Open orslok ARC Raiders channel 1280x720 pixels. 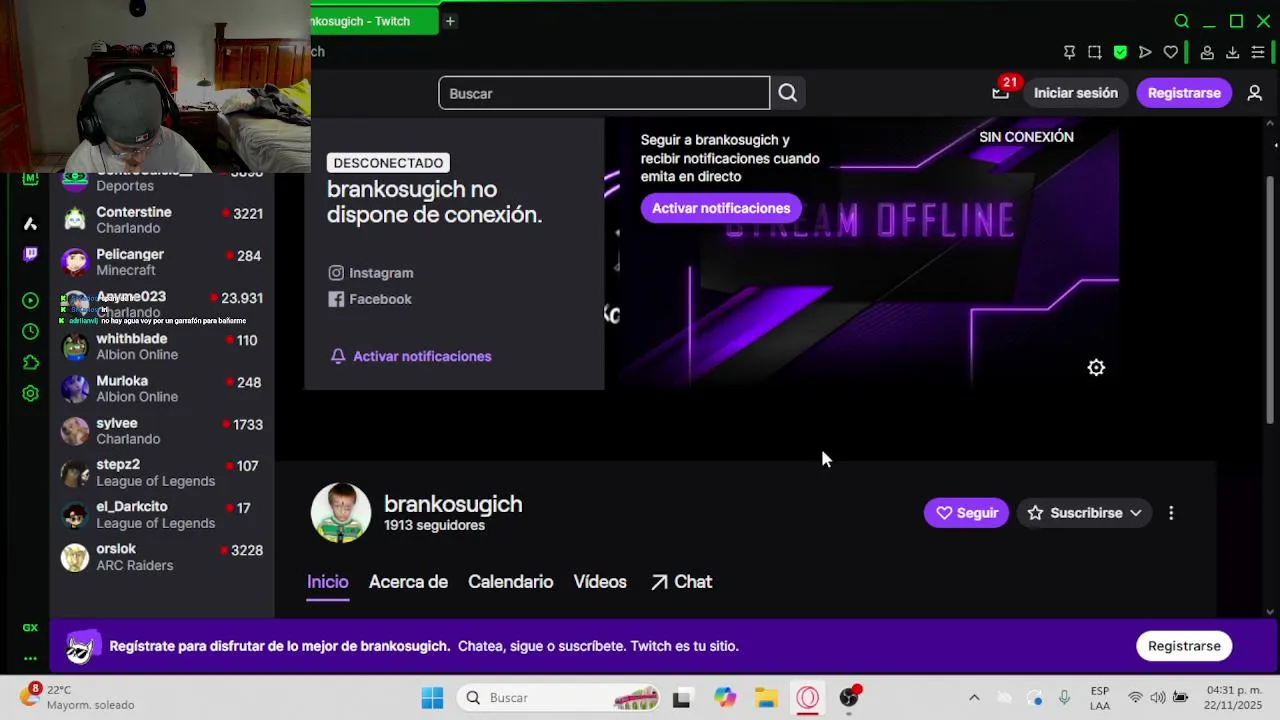[162, 557]
